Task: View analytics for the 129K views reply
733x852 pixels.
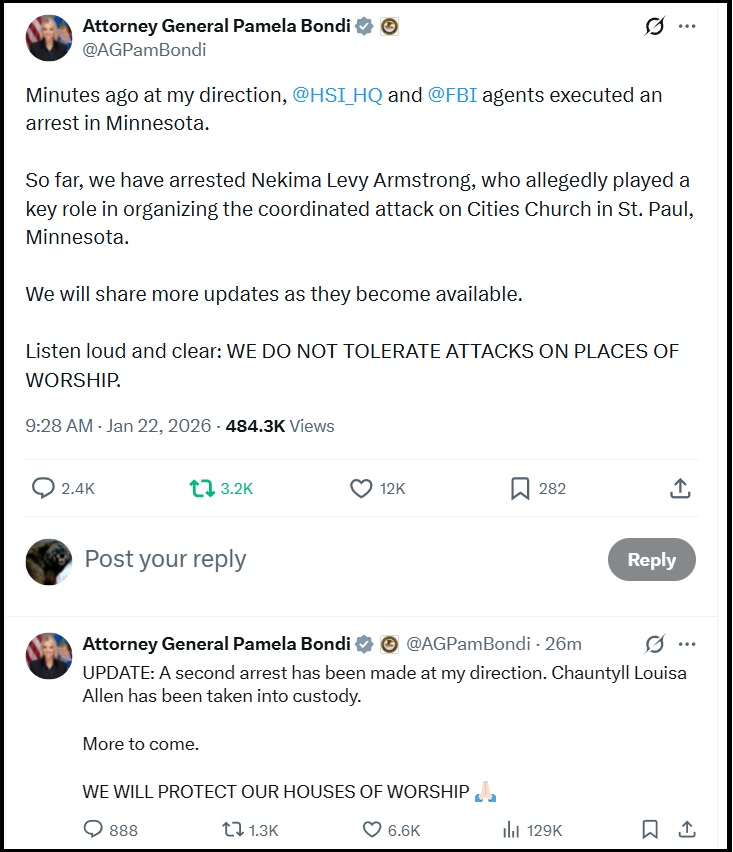Action: [x=511, y=829]
